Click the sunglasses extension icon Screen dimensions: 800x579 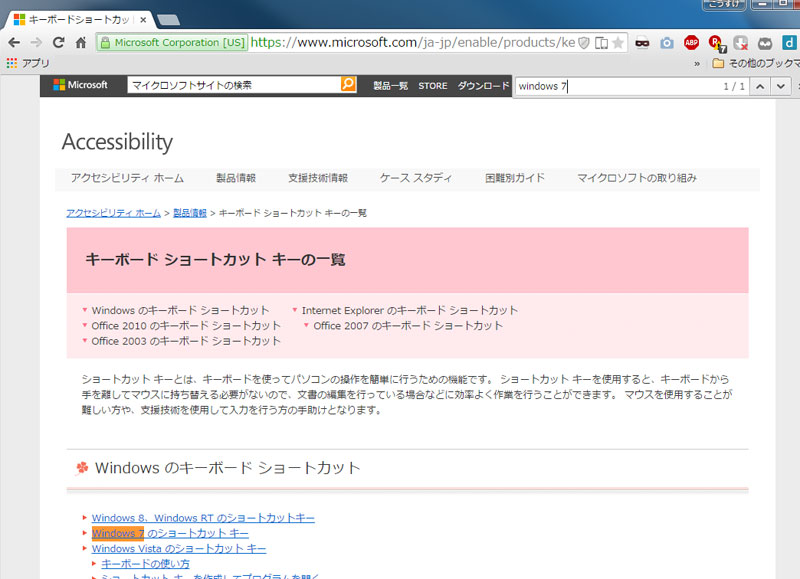tap(642, 43)
